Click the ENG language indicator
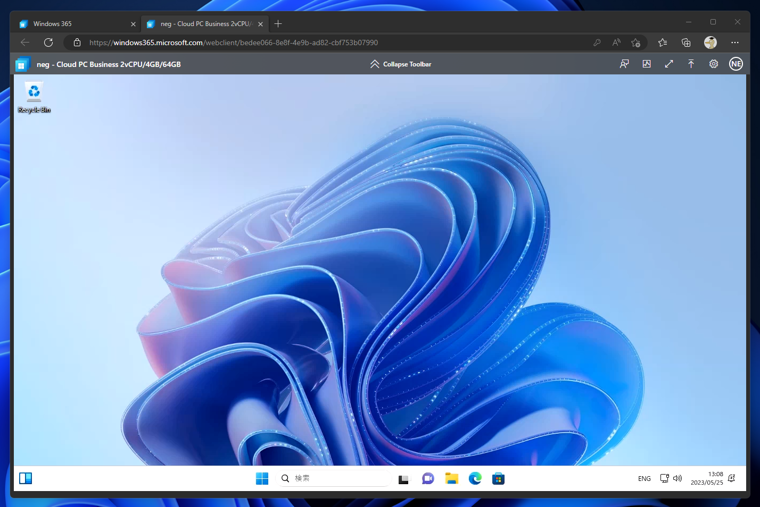 coord(644,479)
